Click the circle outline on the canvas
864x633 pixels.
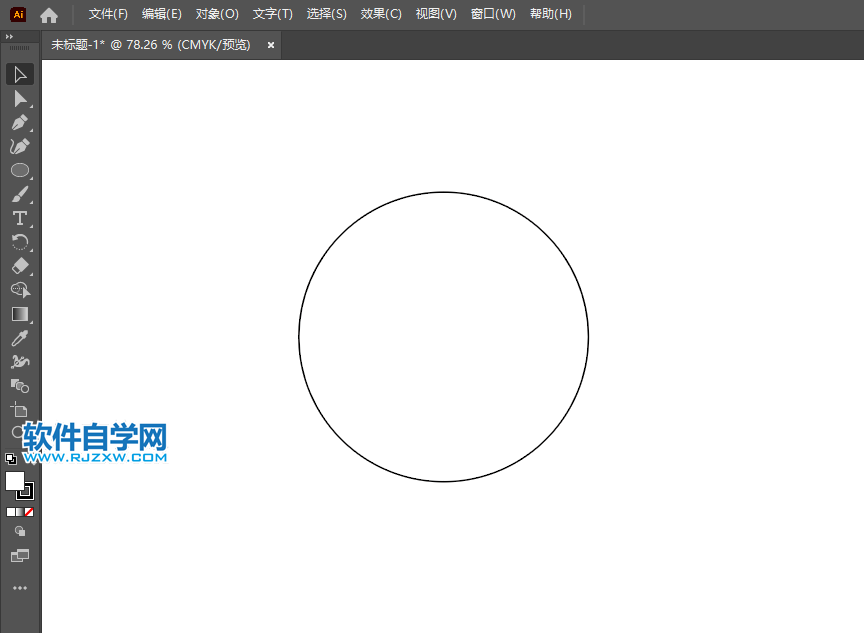444,193
